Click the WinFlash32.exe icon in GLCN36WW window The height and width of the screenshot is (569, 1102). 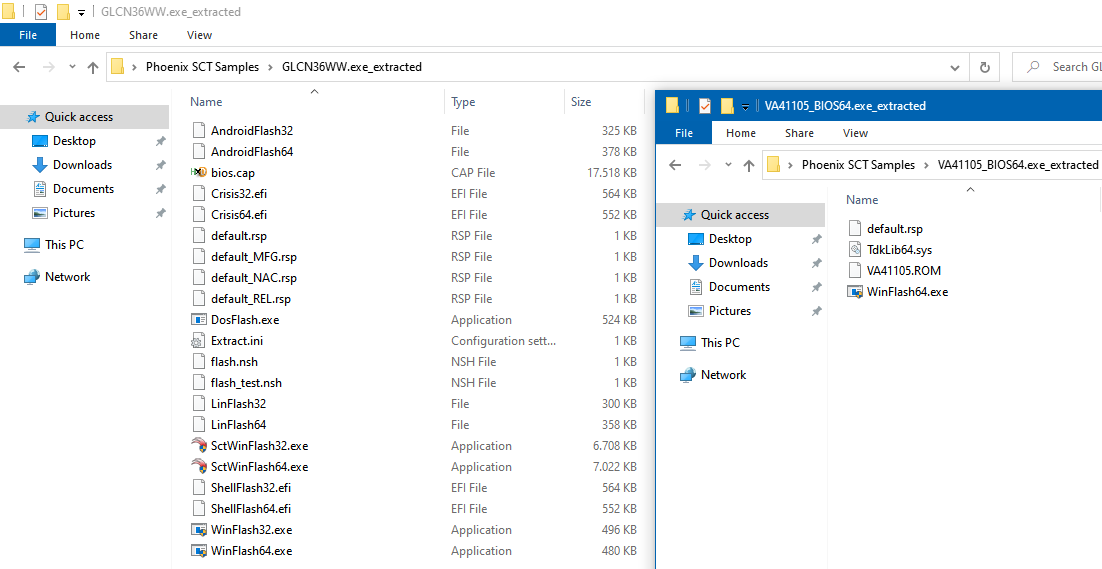pos(199,530)
